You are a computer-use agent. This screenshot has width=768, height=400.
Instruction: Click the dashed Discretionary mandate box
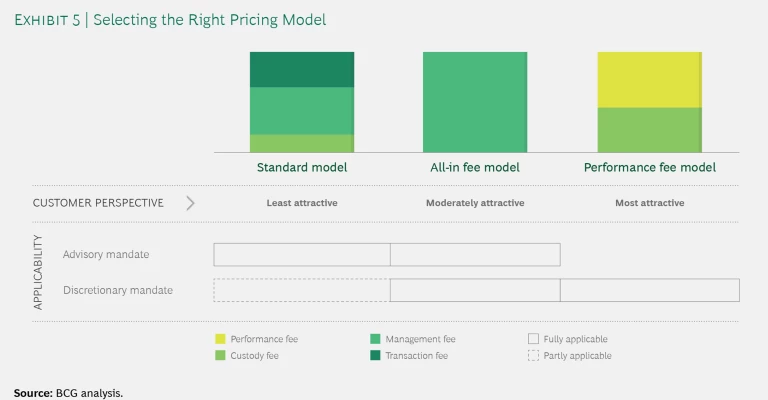302,290
